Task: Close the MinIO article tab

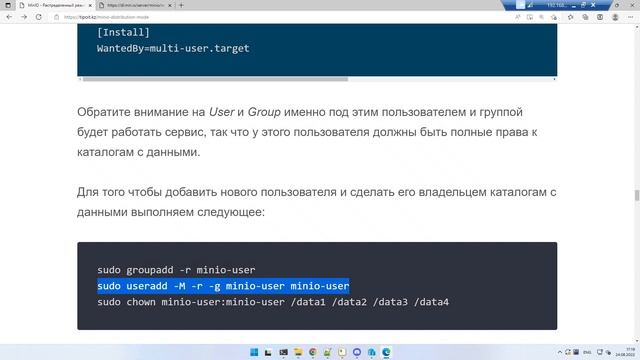Action: pos(90,5)
